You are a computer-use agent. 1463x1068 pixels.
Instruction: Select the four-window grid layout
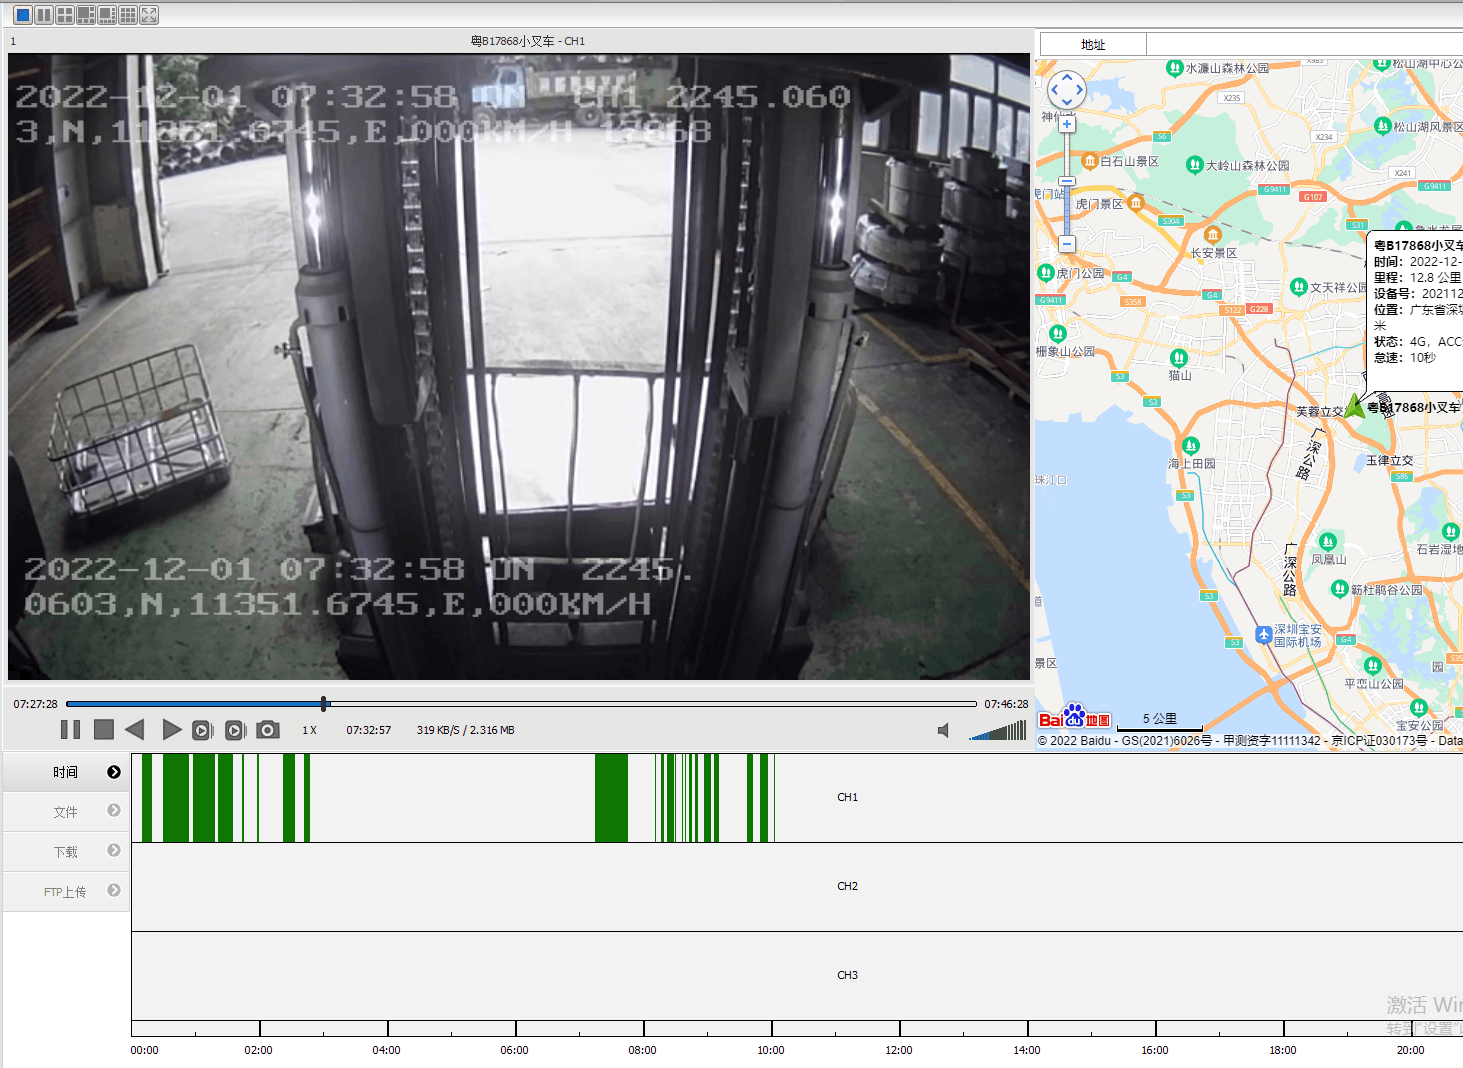[x=65, y=15]
